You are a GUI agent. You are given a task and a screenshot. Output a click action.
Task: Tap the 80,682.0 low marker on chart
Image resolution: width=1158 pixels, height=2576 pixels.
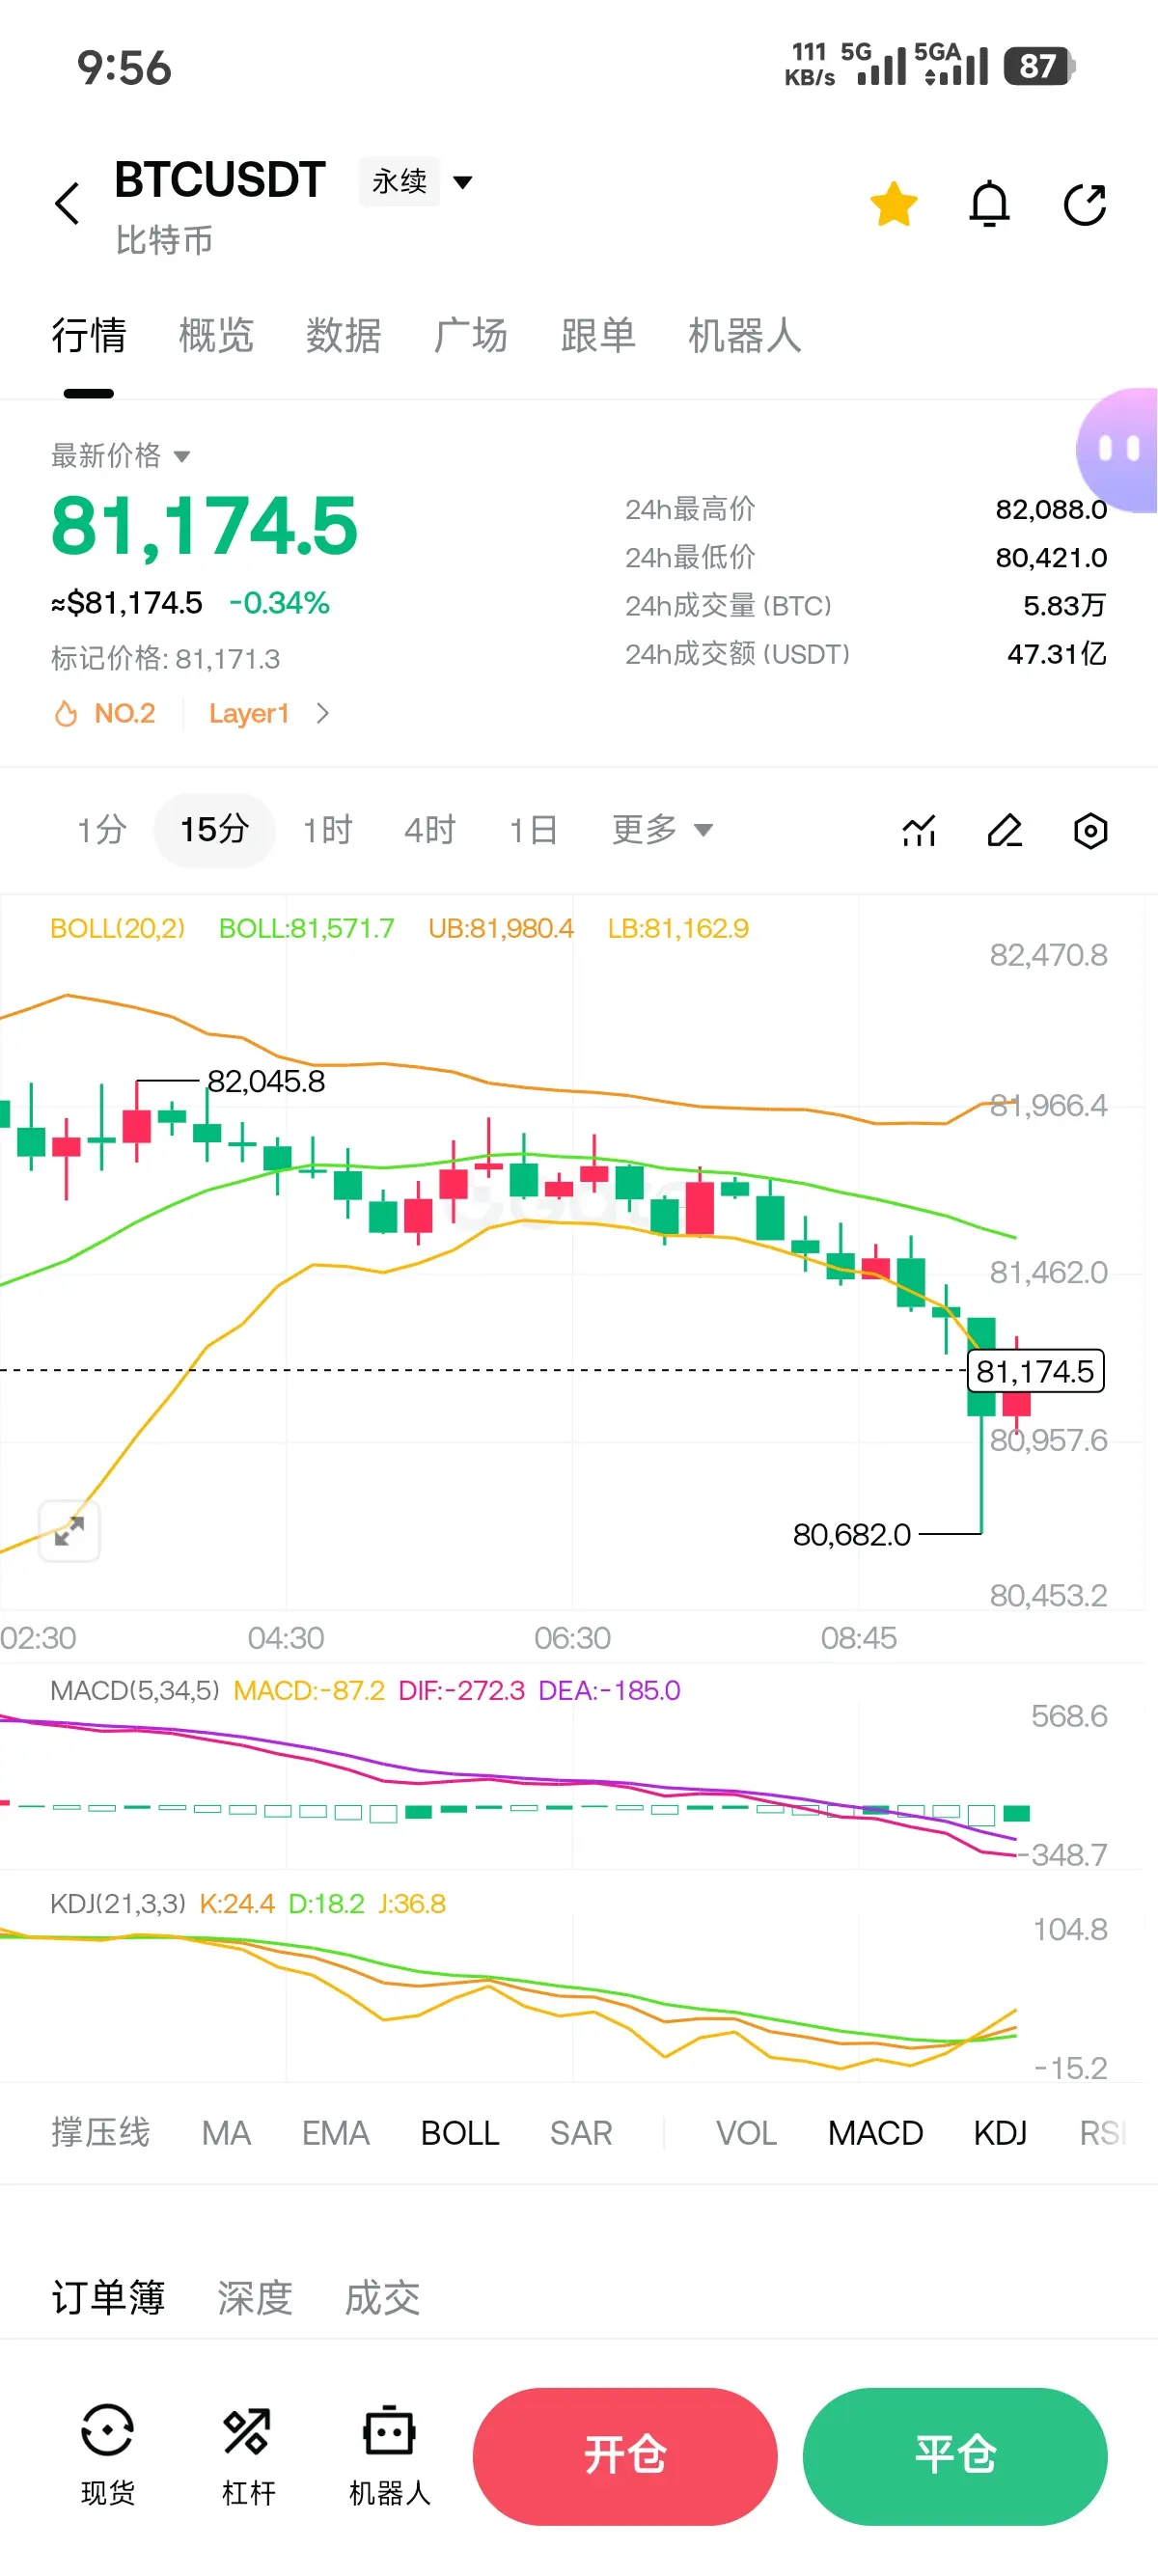pos(852,1535)
